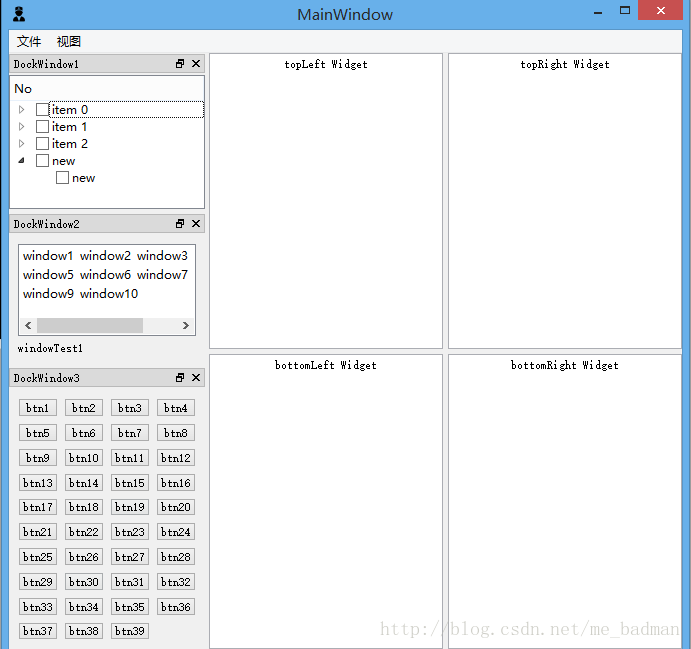Open the 视图 menu
Screen dimensions: 691x649
click(x=69, y=41)
